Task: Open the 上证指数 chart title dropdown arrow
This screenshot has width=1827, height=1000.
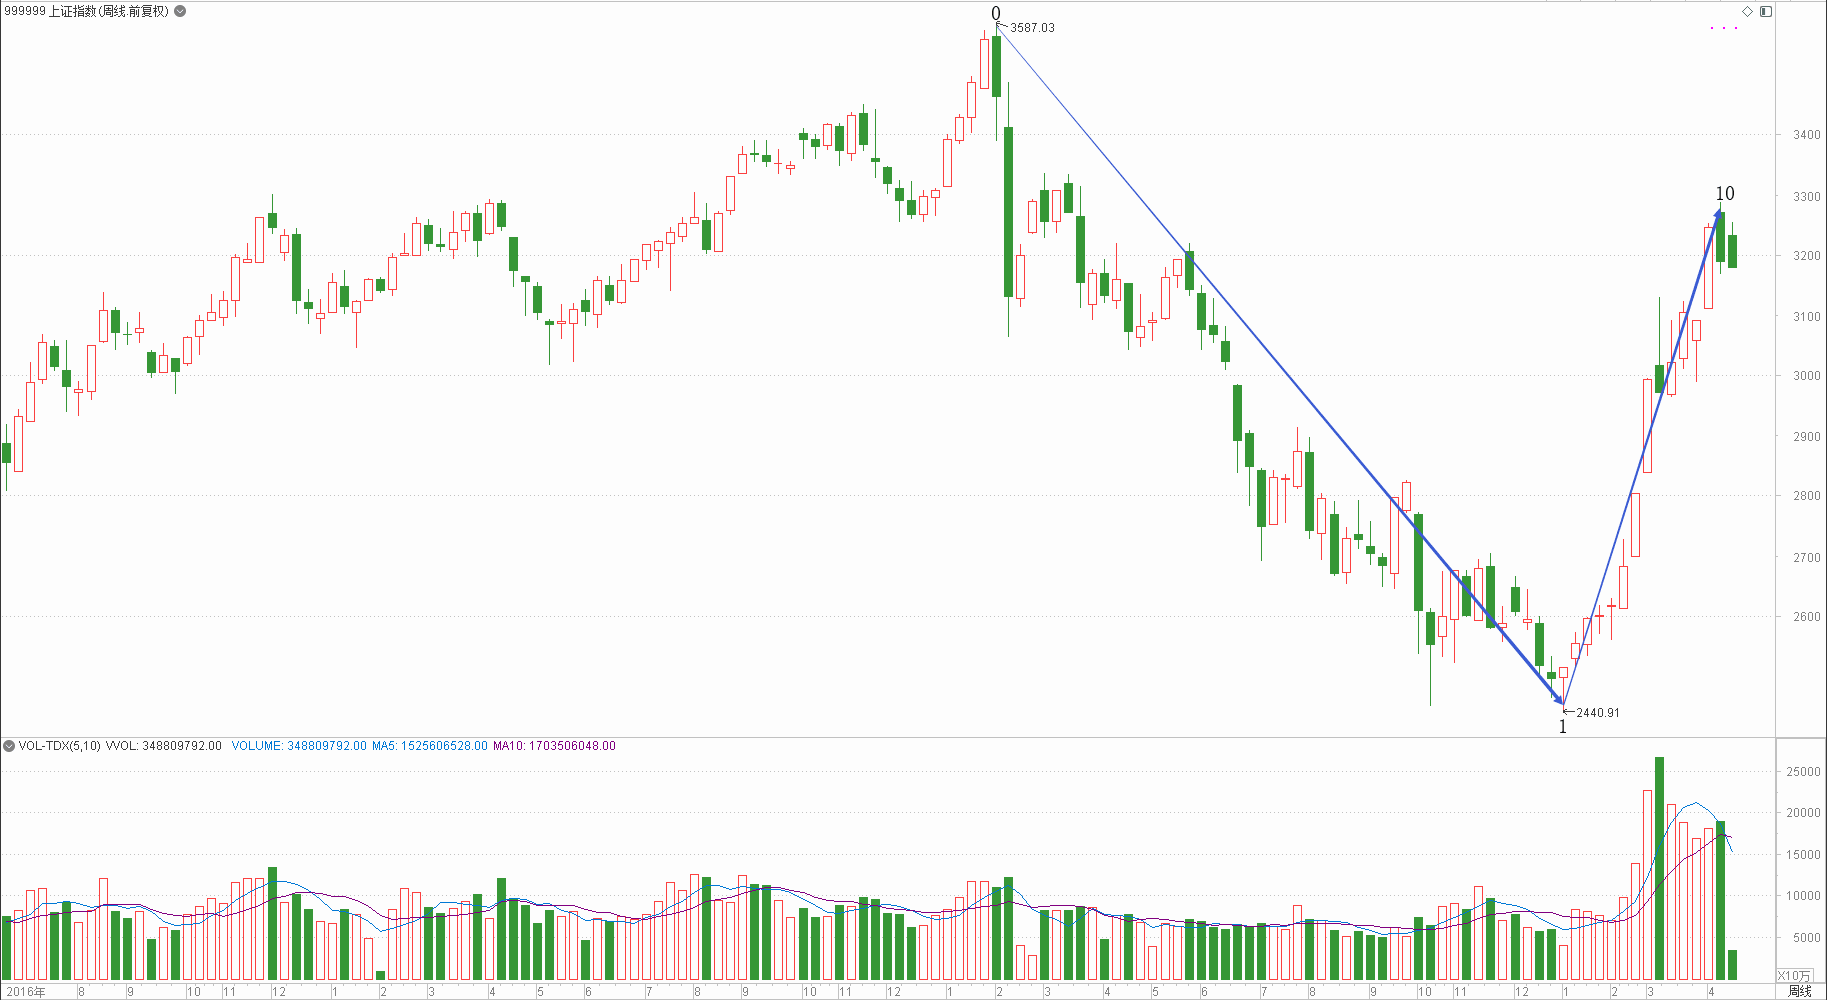Action: click(x=180, y=11)
